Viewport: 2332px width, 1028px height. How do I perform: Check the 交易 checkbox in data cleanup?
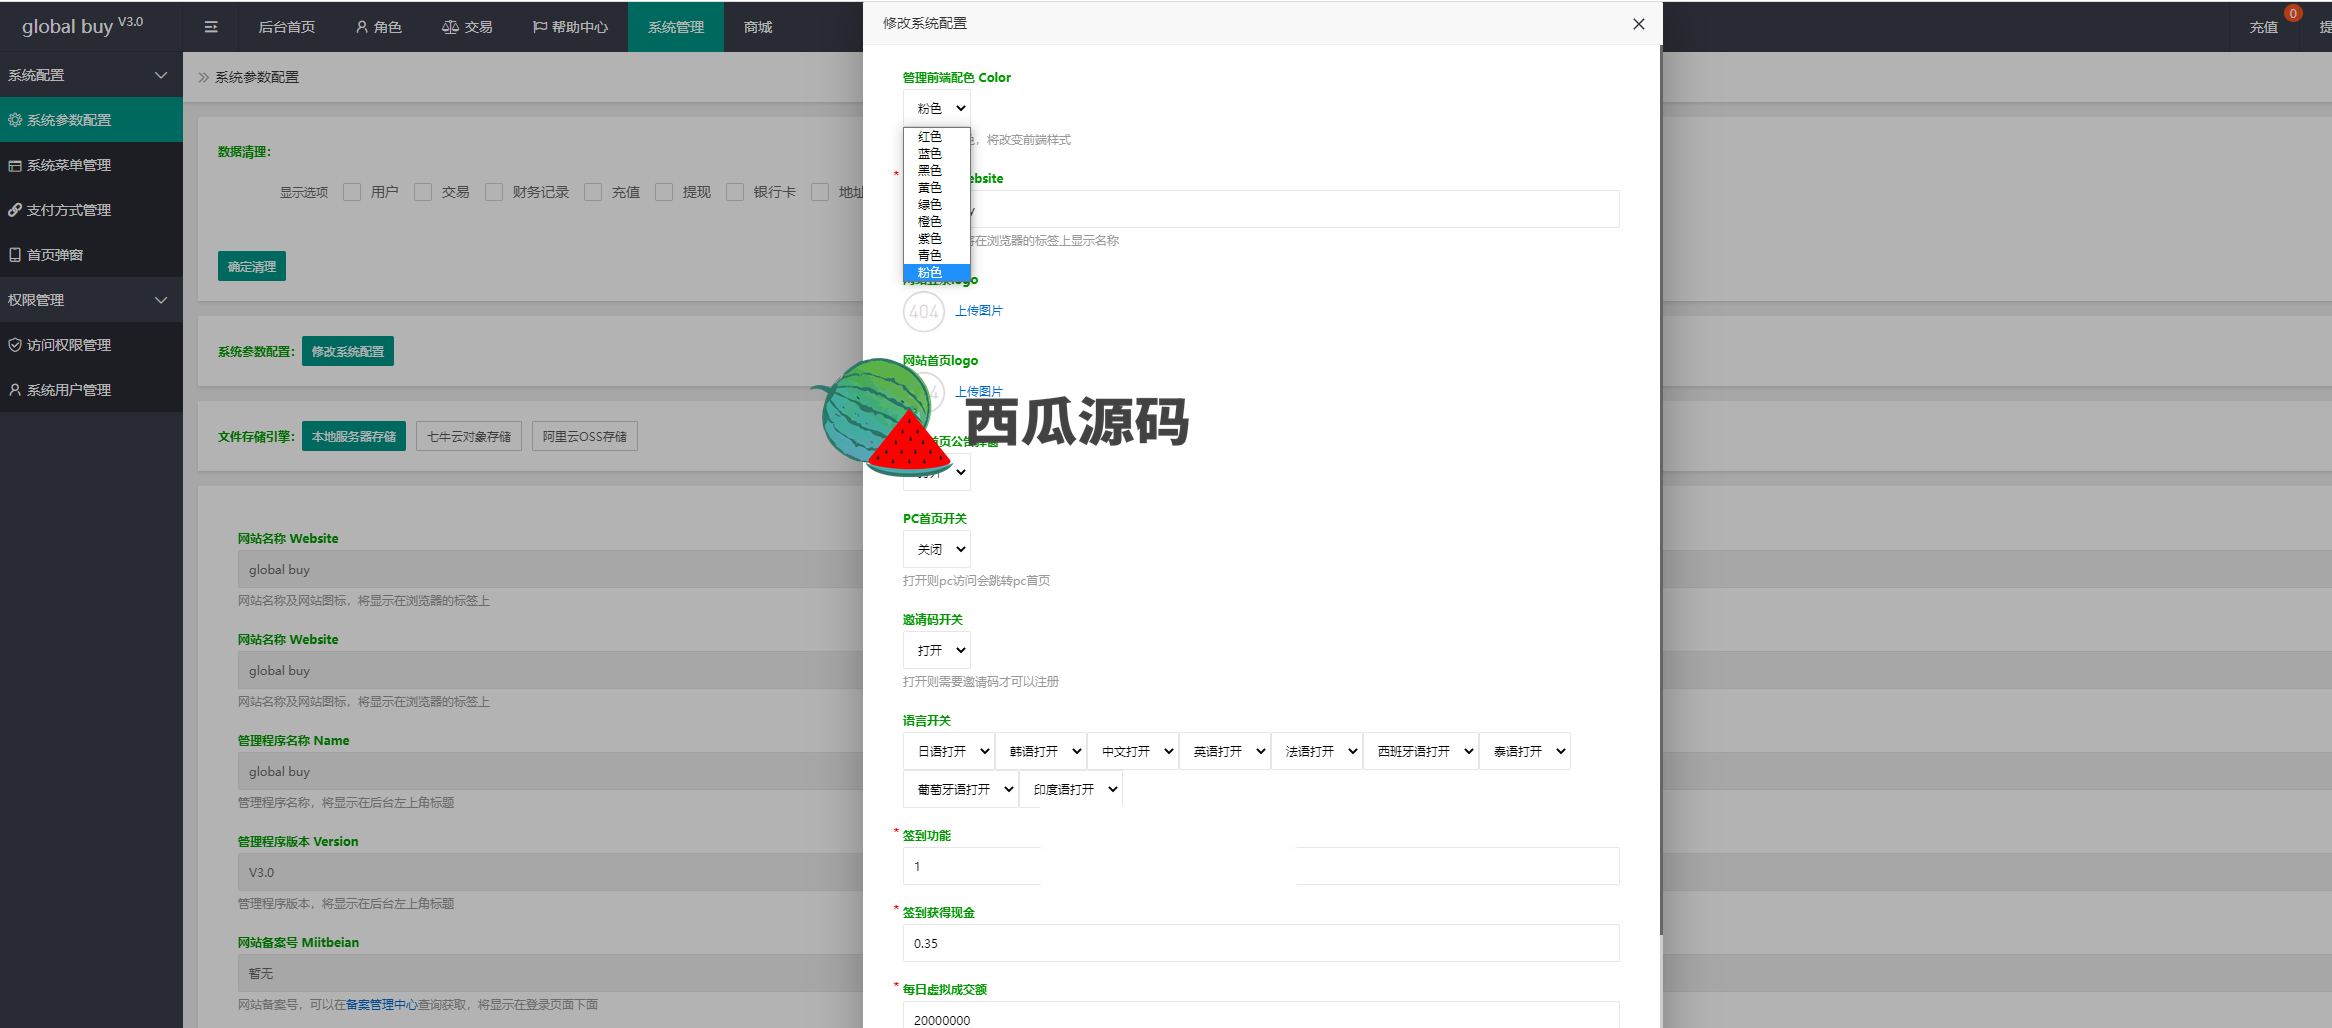point(423,192)
